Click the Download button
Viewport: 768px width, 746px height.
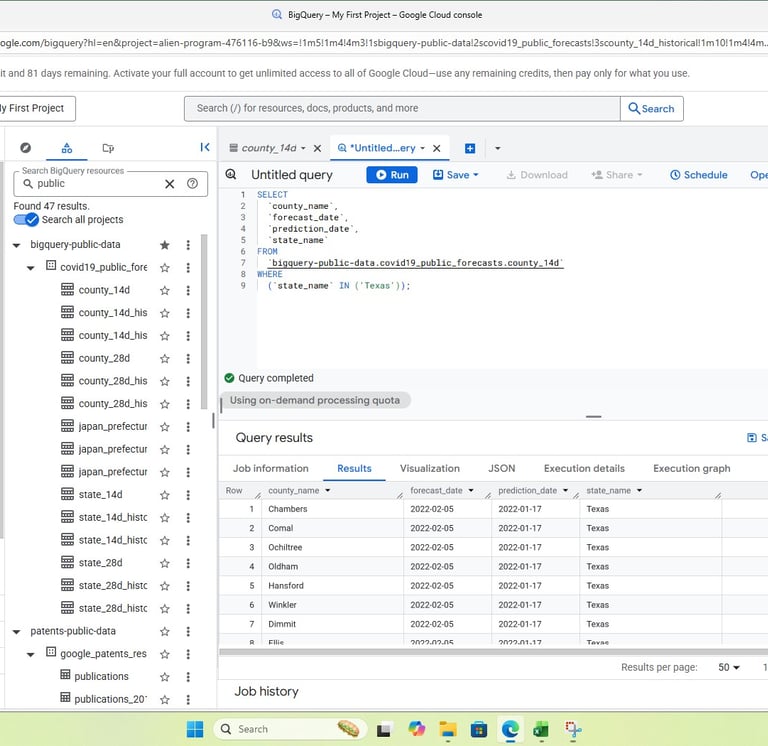(x=537, y=175)
